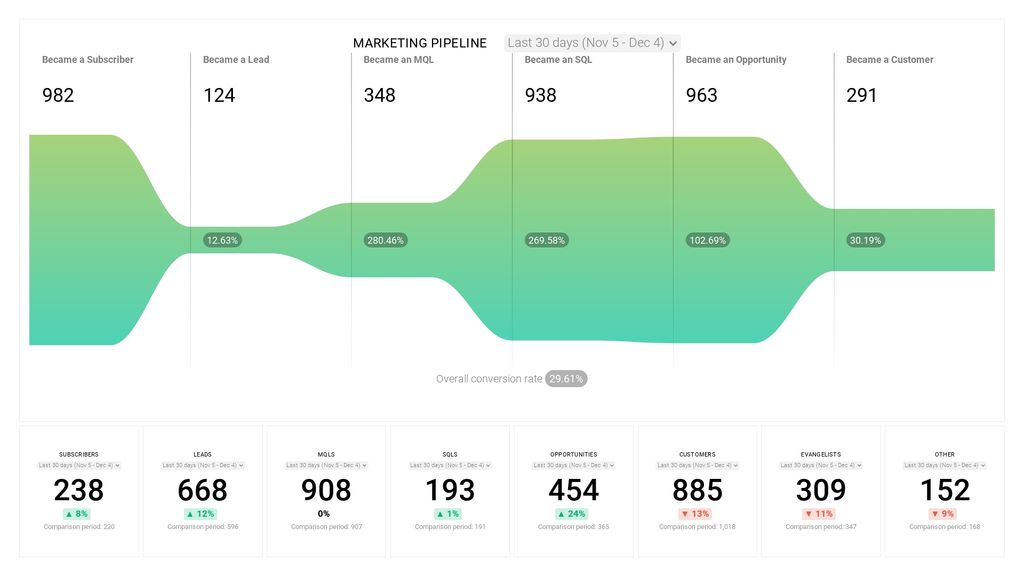Screen dimensions: 1024x576
Task: Select the SQLS card header label
Action: [x=449, y=454]
